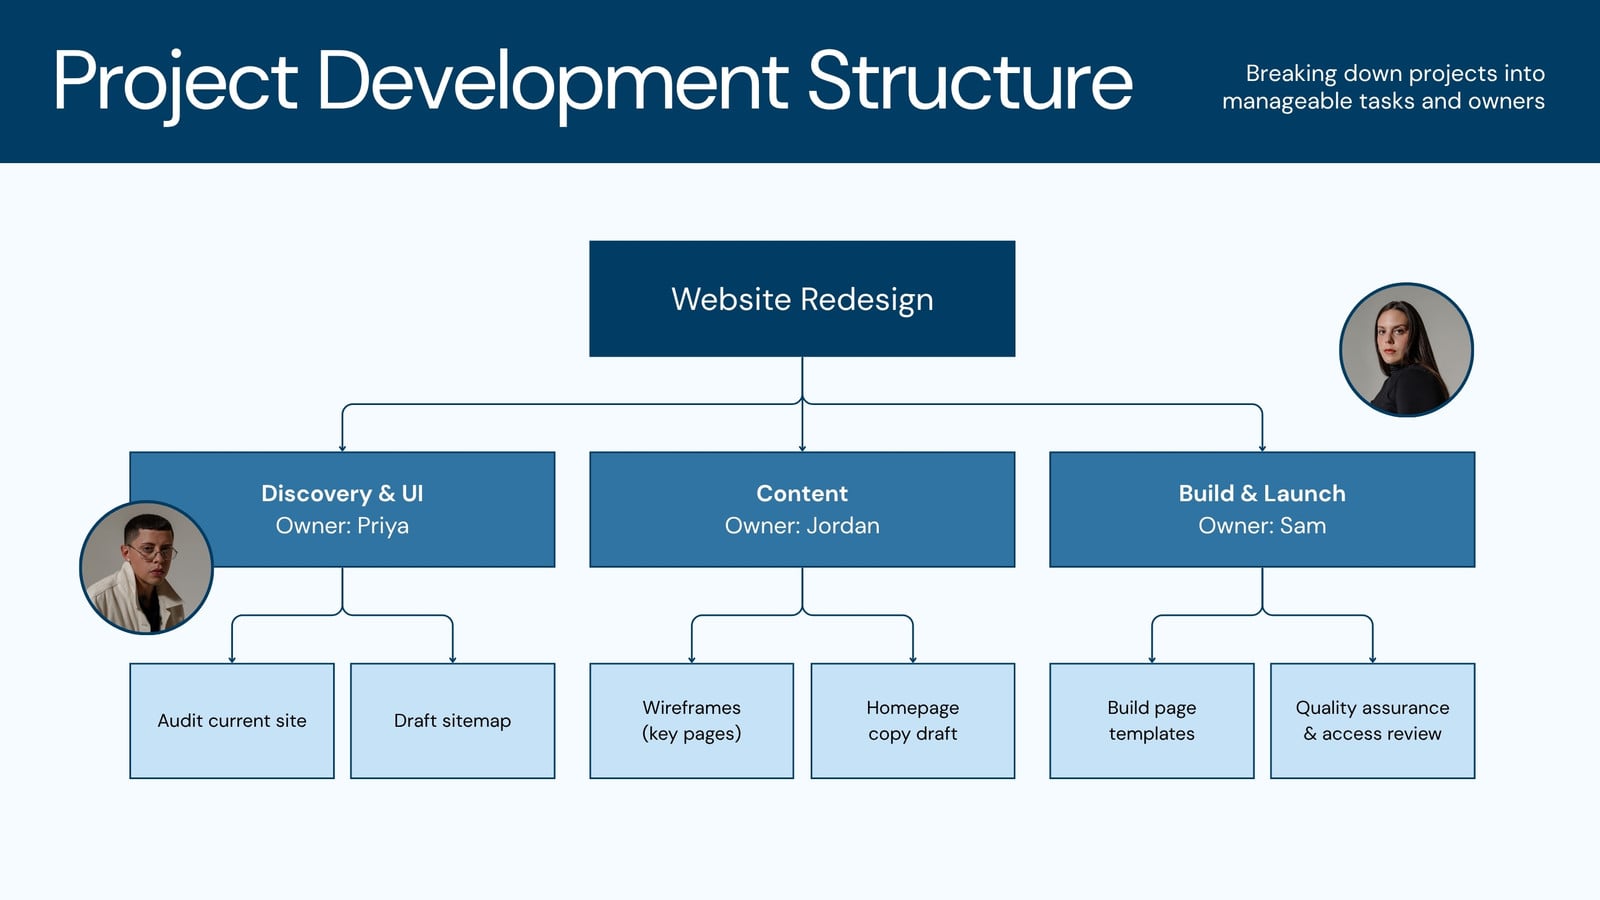Click the Wireframes (key pages) box
Viewport: 1600px width, 900px height.
[x=692, y=721]
